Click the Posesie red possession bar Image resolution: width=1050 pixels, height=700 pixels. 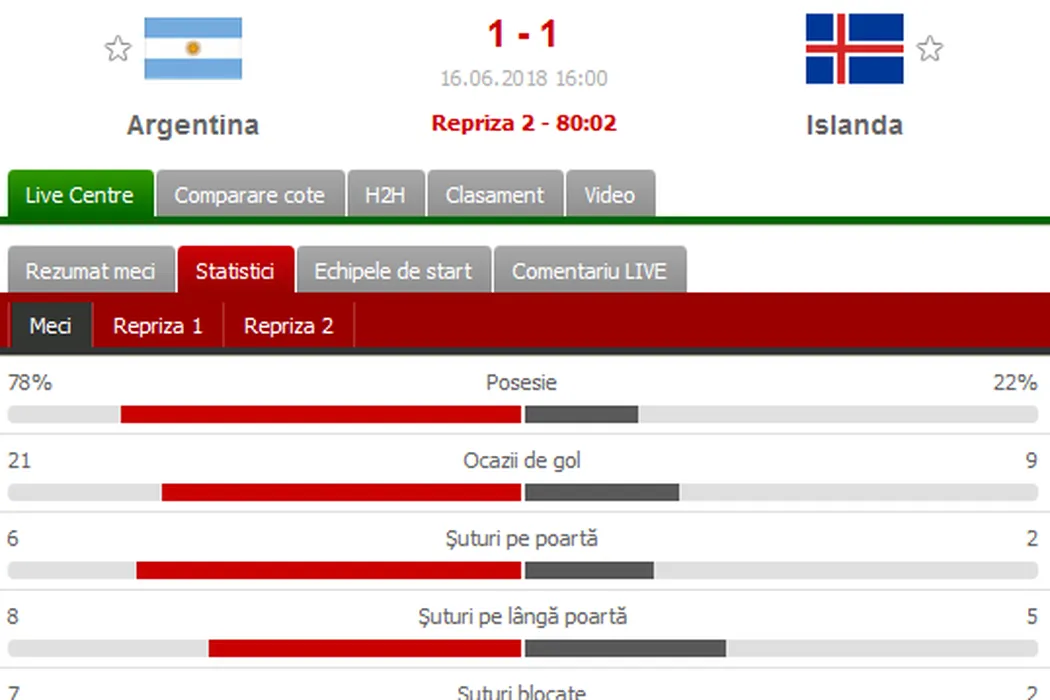tap(321, 414)
